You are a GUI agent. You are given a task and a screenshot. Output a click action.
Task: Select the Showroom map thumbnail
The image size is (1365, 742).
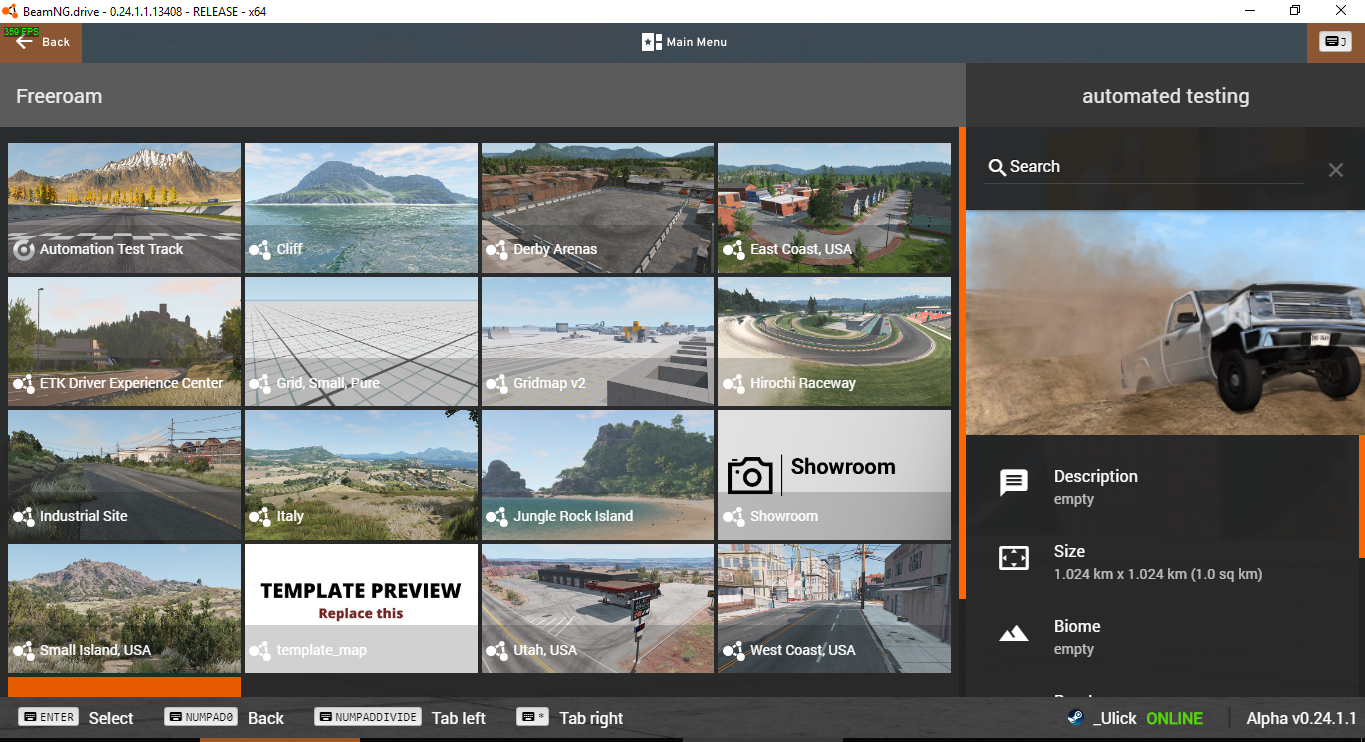point(834,475)
